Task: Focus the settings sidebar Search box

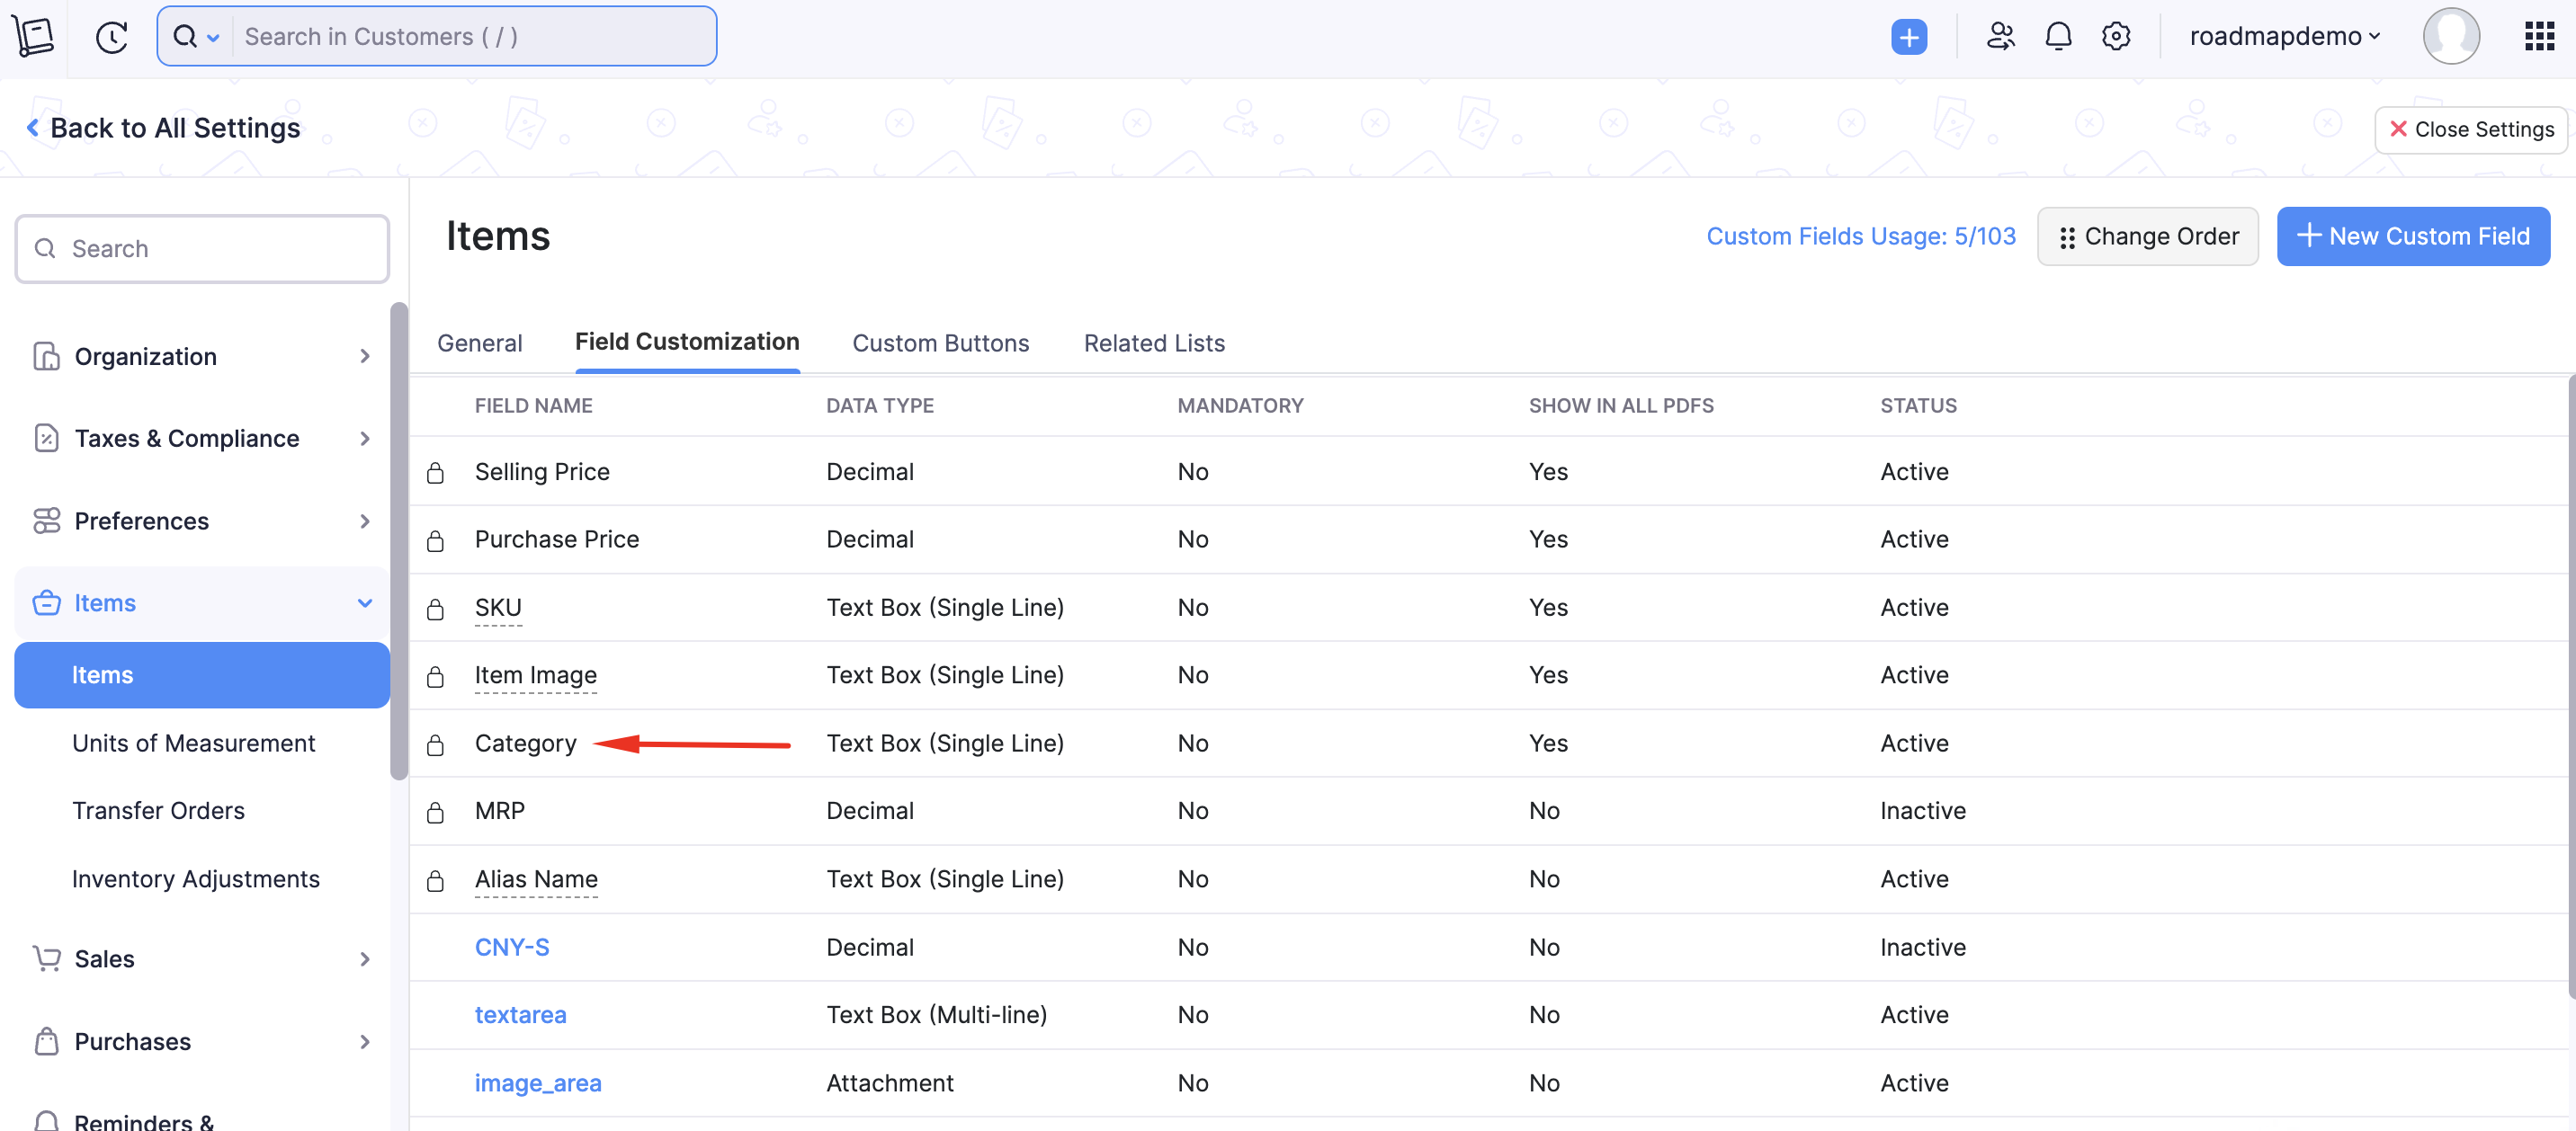Action: click(x=202, y=248)
